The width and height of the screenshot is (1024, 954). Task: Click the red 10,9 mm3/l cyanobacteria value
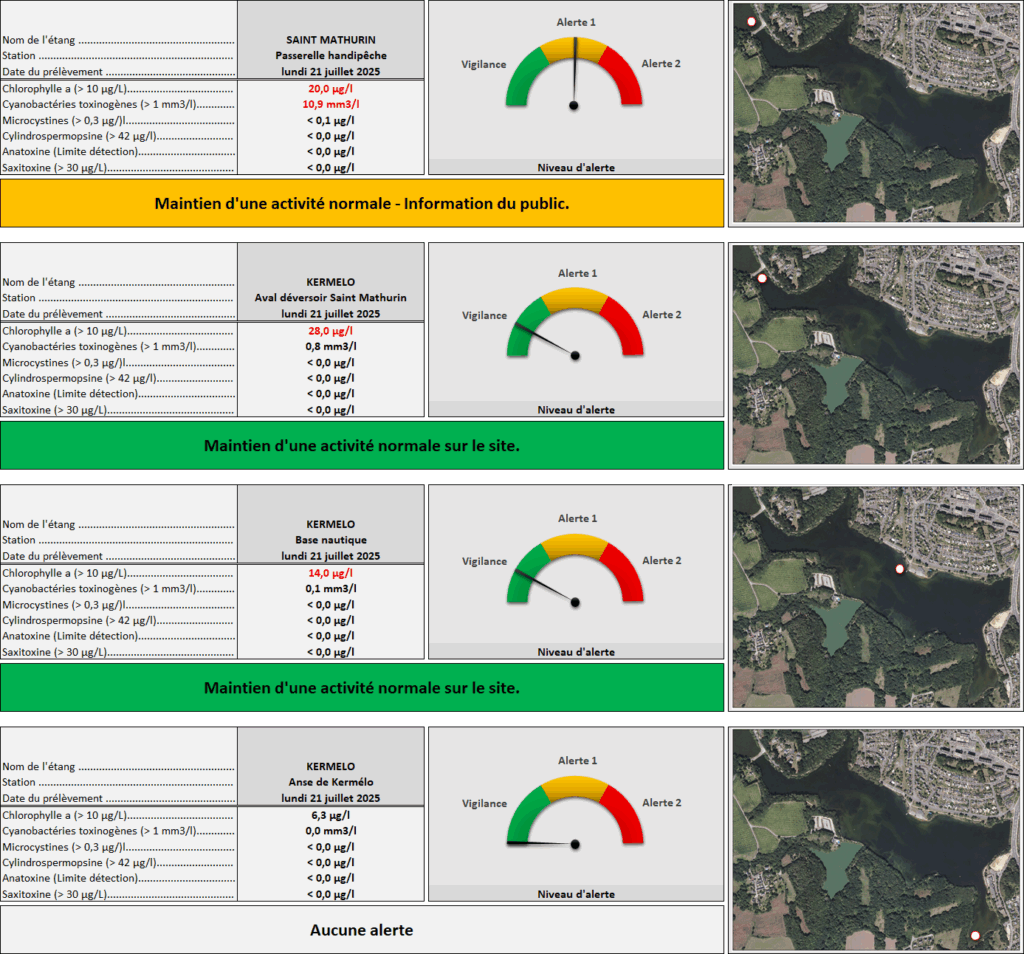point(330,104)
